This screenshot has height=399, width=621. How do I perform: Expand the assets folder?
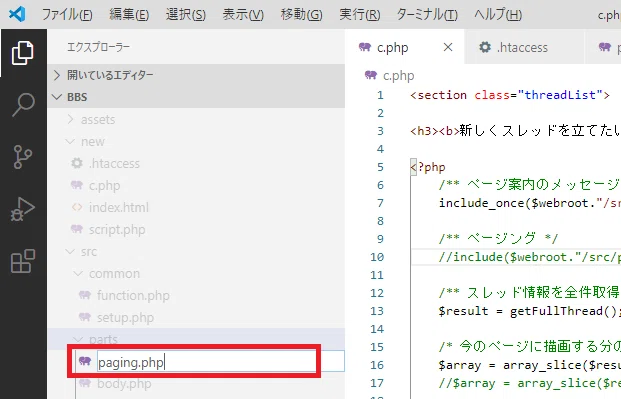pyautogui.click(x=70, y=119)
